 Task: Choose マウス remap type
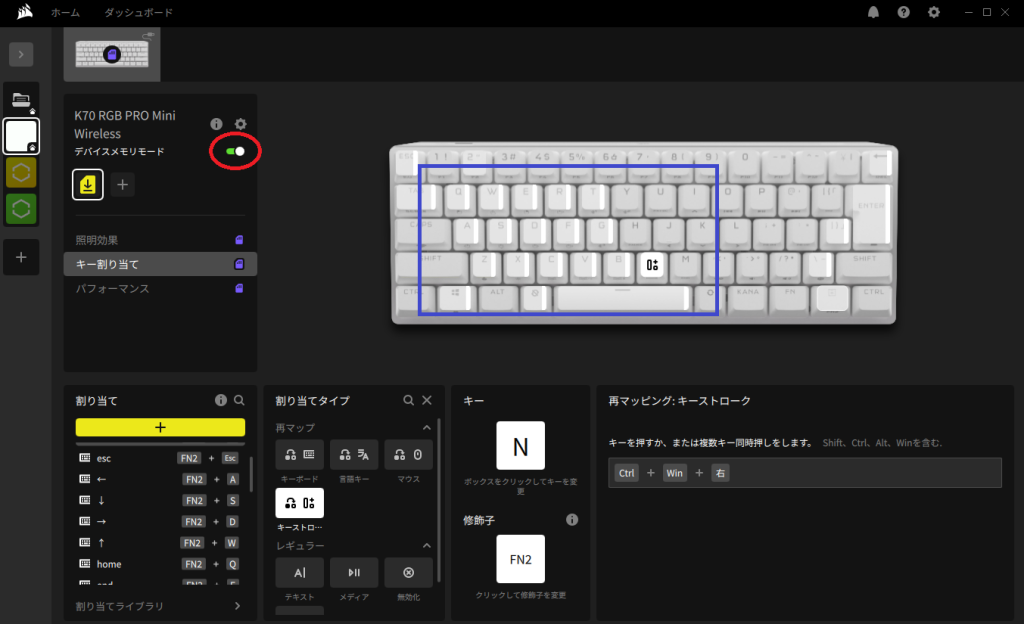click(x=408, y=455)
